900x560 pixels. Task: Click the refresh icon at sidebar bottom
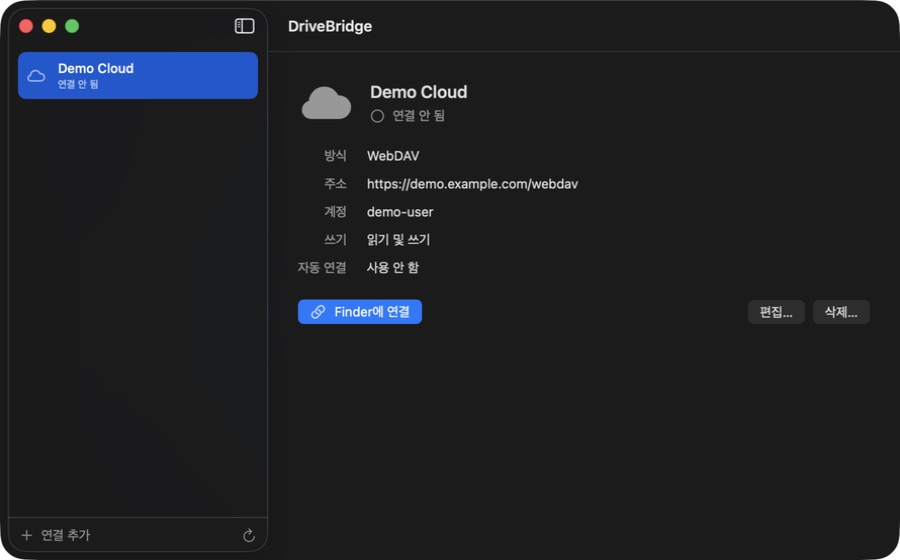(x=249, y=535)
